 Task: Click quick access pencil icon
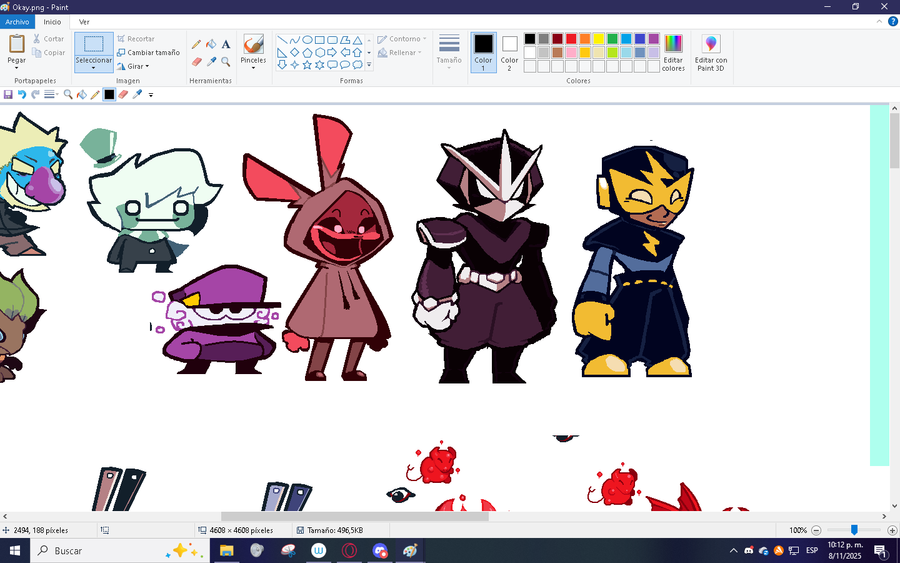95,94
